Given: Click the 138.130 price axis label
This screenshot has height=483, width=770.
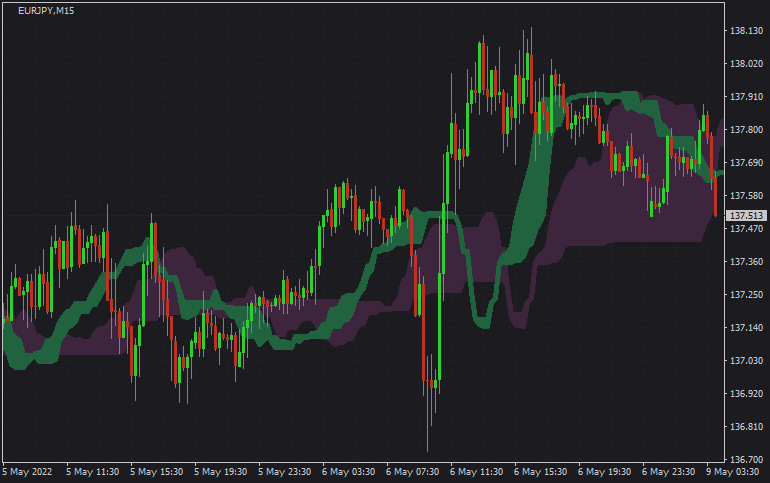Looking at the screenshot, I should click(x=746, y=30).
